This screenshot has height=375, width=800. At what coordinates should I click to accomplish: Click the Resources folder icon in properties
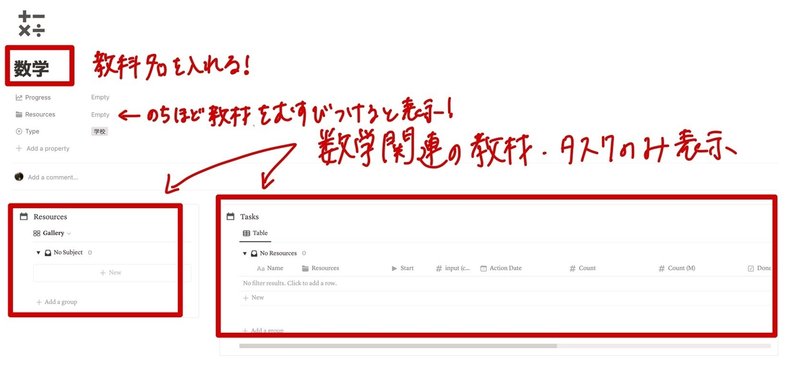click(19, 114)
